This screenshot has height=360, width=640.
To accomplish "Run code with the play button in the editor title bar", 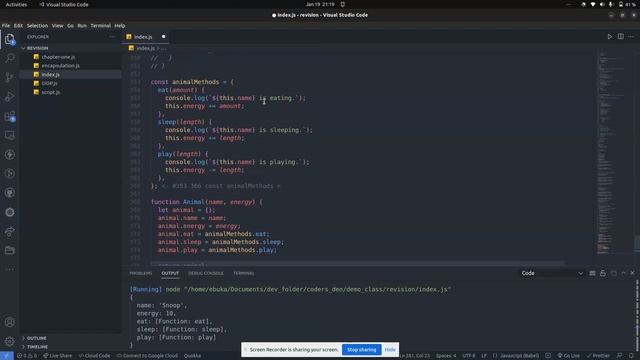I will click(609, 36).
